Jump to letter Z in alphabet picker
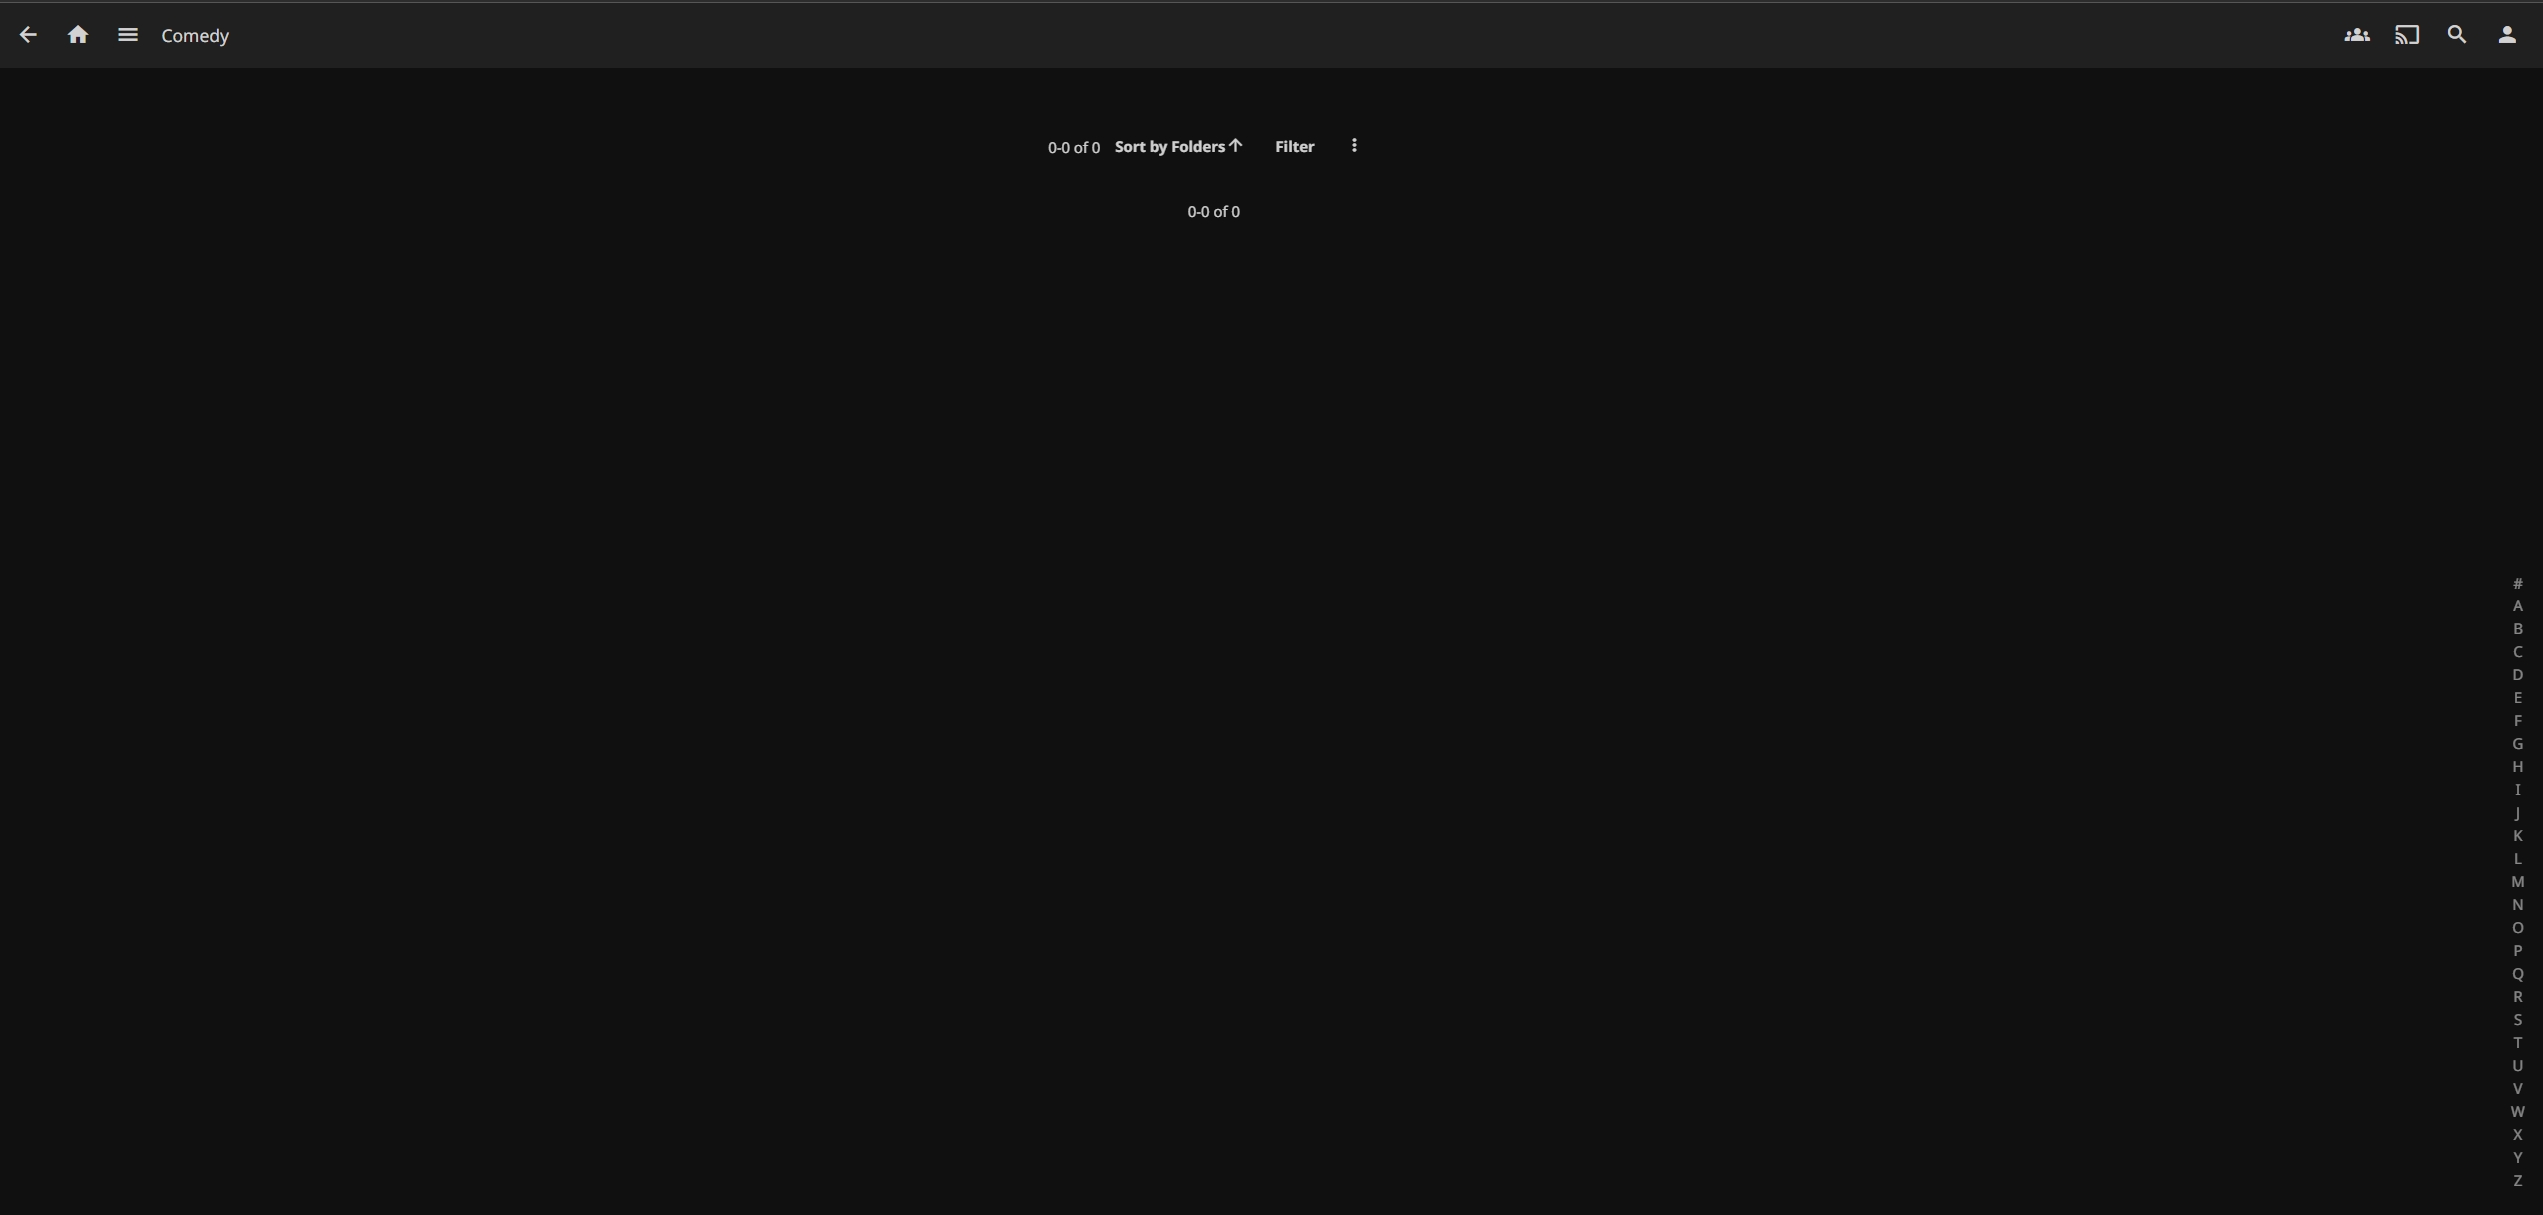This screenshot has height=1215, width=2543. (x=2517, y=1181)
